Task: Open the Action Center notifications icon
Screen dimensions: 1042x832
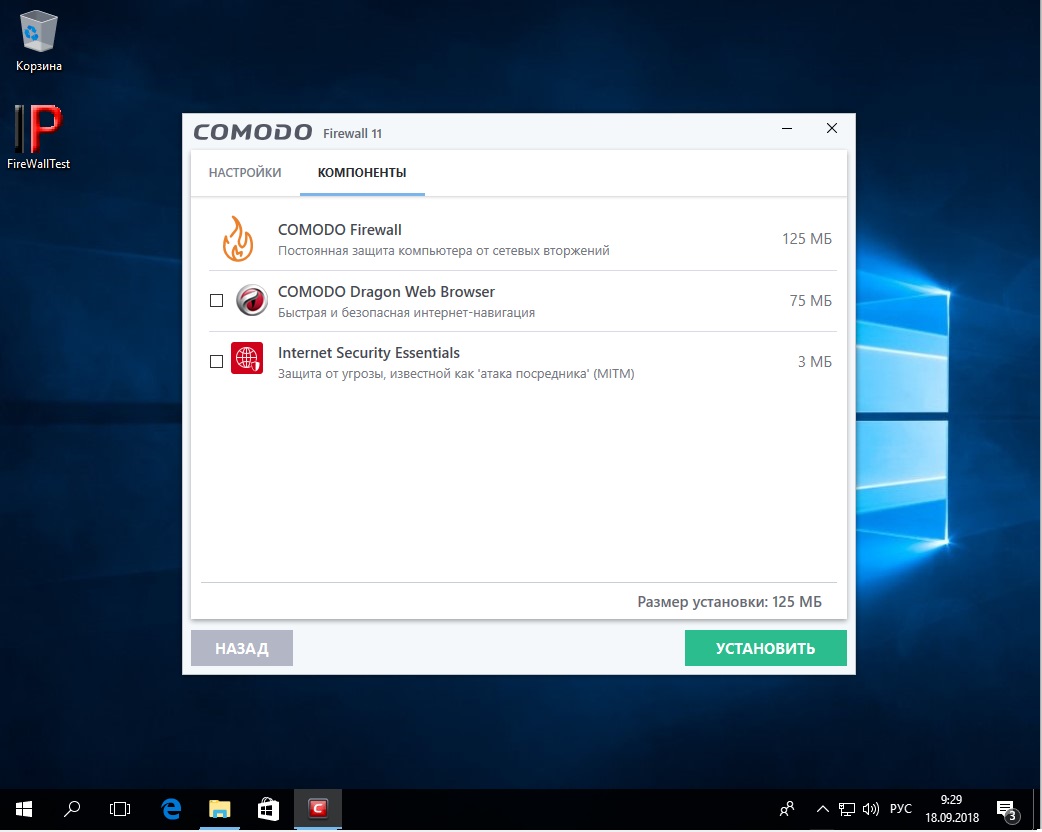Action: click(x=1007, y=809)
